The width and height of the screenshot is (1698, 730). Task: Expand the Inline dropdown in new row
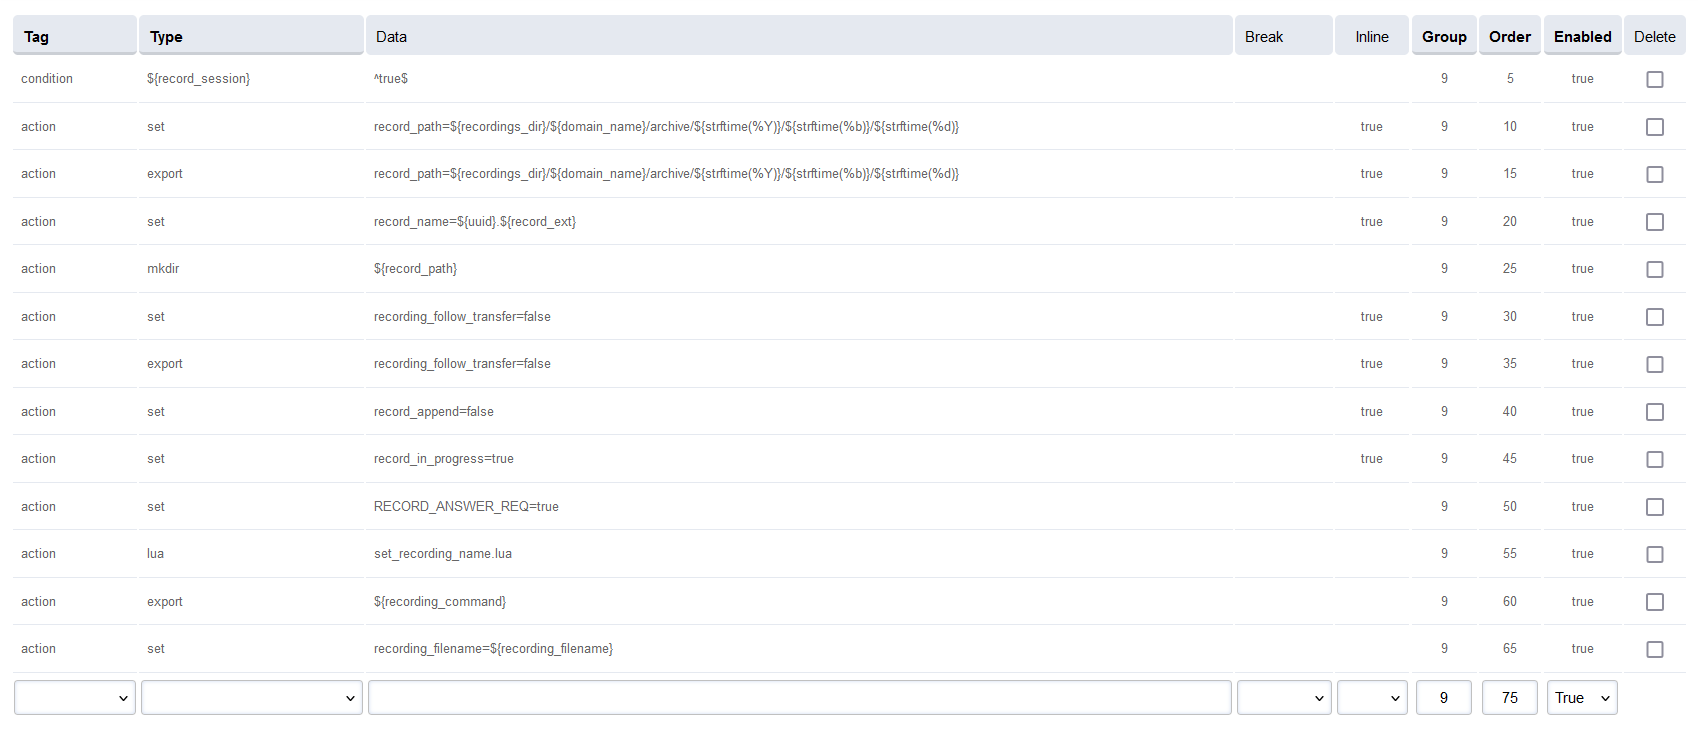click(x=1371, y=698)
